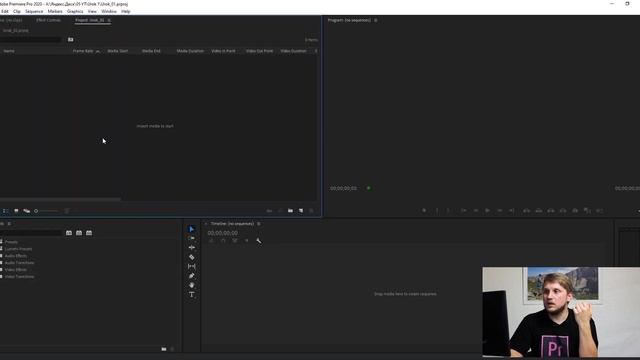This screenshot has width=640, height=360.
Task: Open the Clip menu
Action: pyautogui.click(x=17, y=11)
